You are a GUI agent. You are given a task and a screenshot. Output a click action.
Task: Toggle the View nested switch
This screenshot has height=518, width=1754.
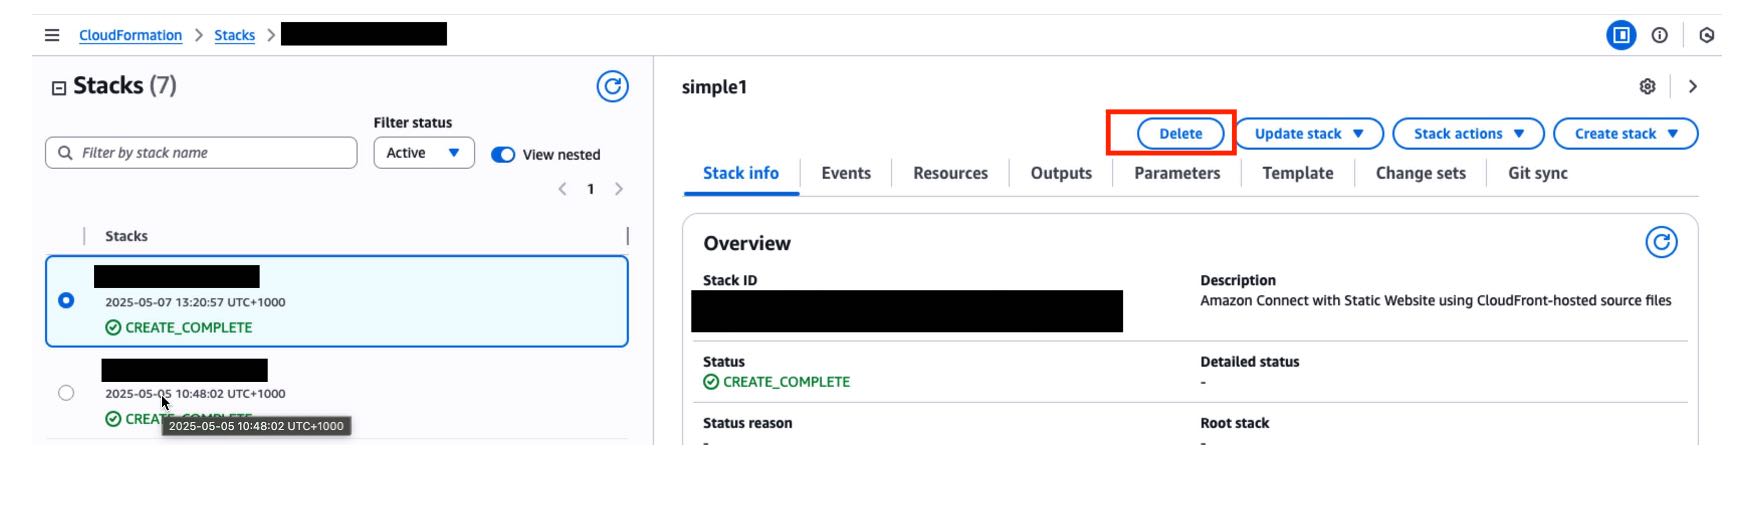[x=503, y=154]
